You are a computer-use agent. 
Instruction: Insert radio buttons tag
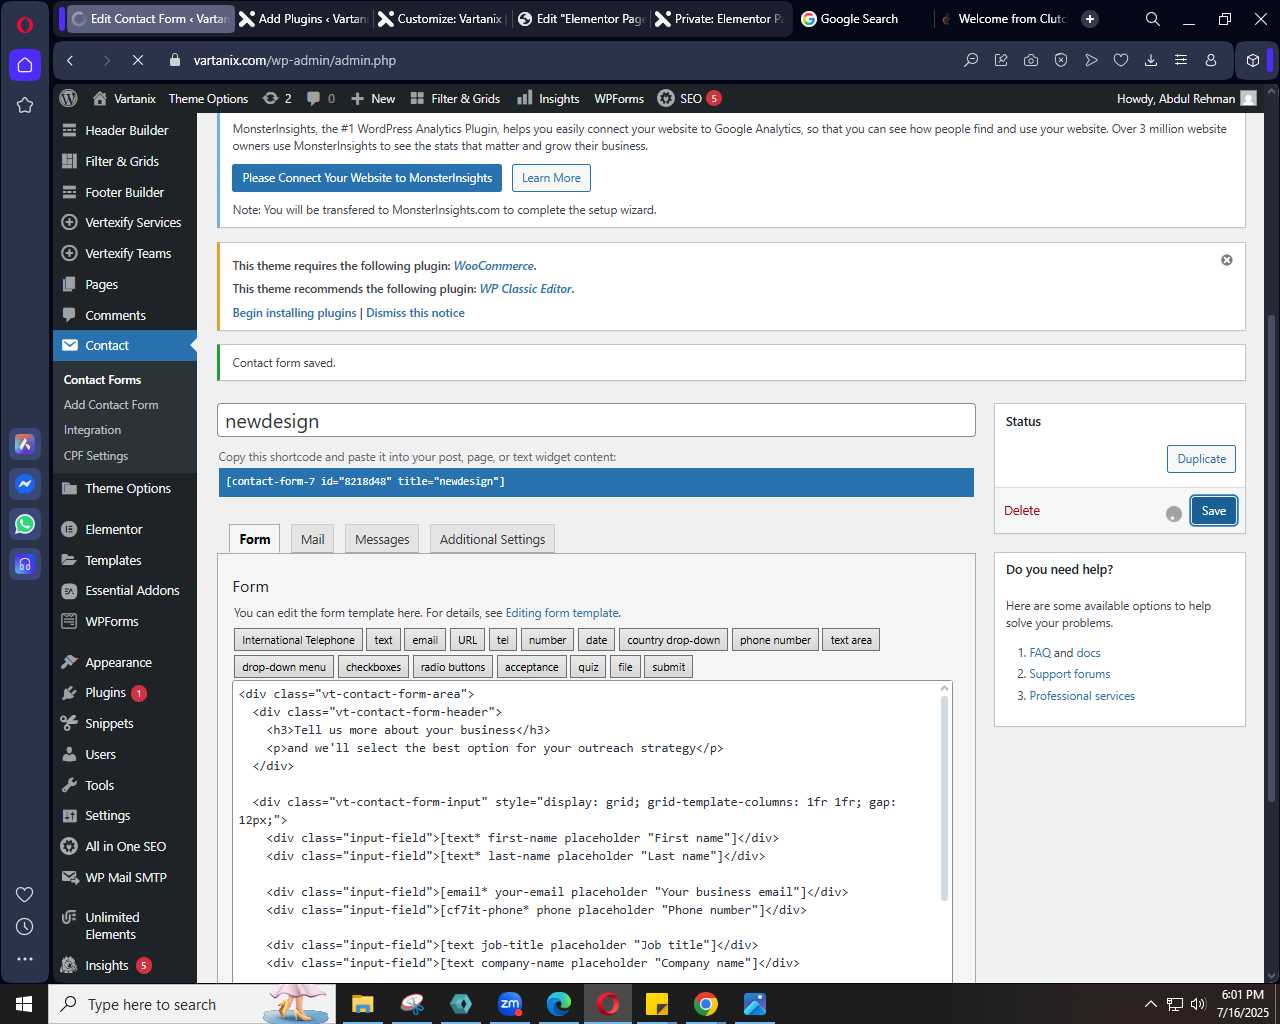coord(452,667)
